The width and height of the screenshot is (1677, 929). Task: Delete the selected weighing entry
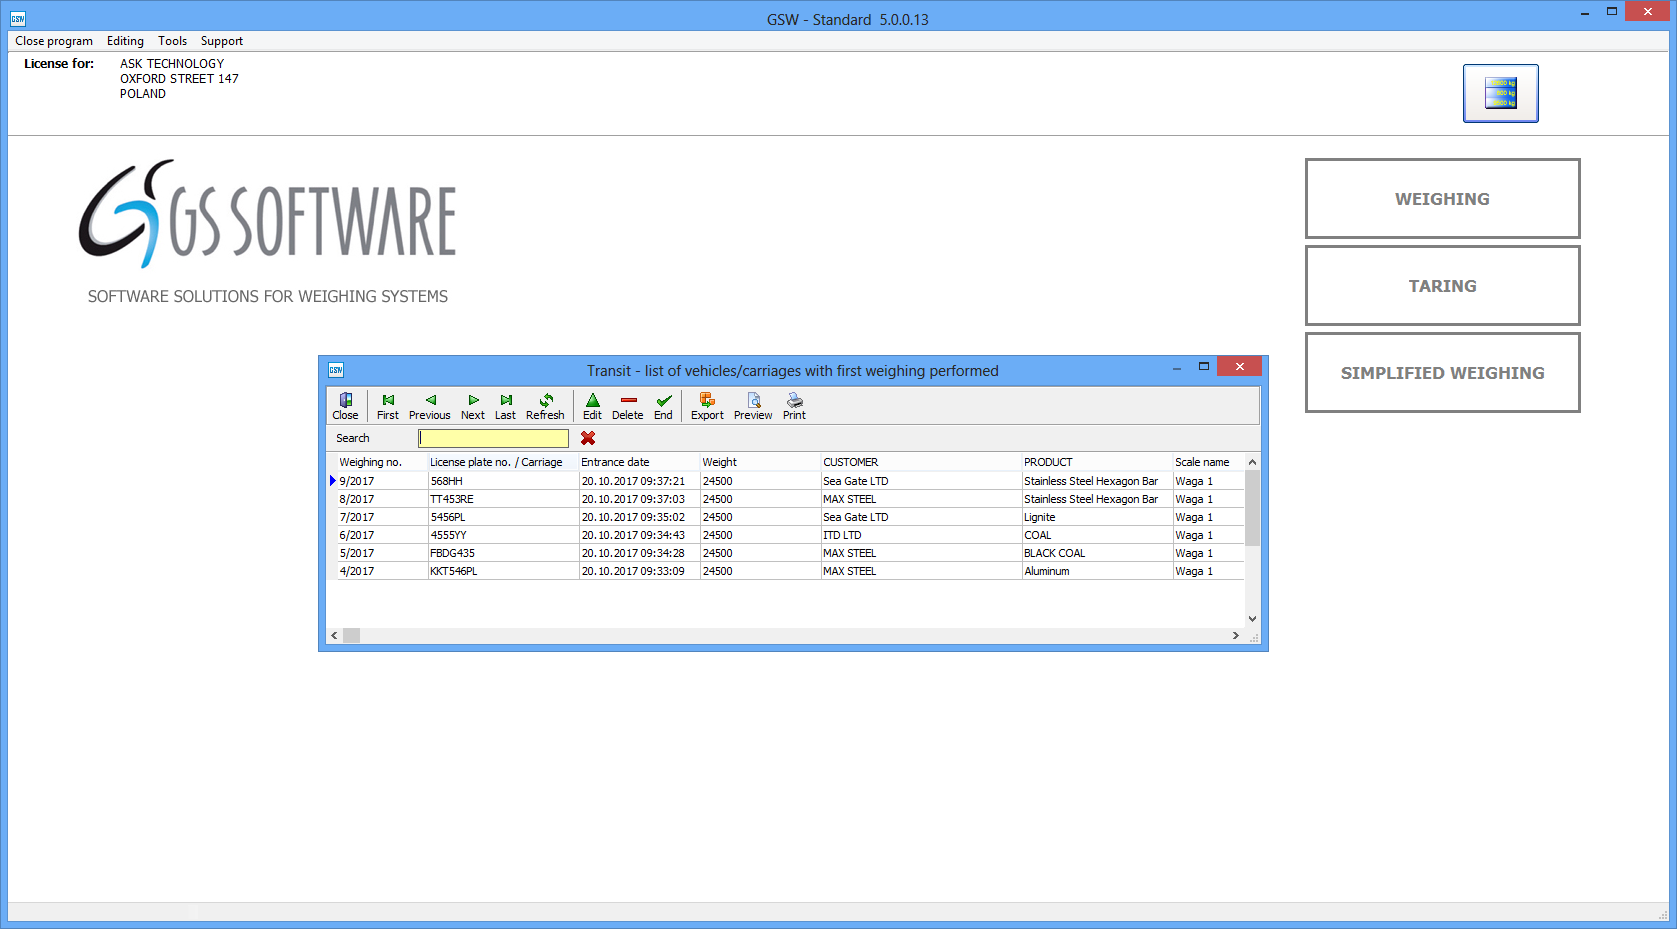(628, 406)
